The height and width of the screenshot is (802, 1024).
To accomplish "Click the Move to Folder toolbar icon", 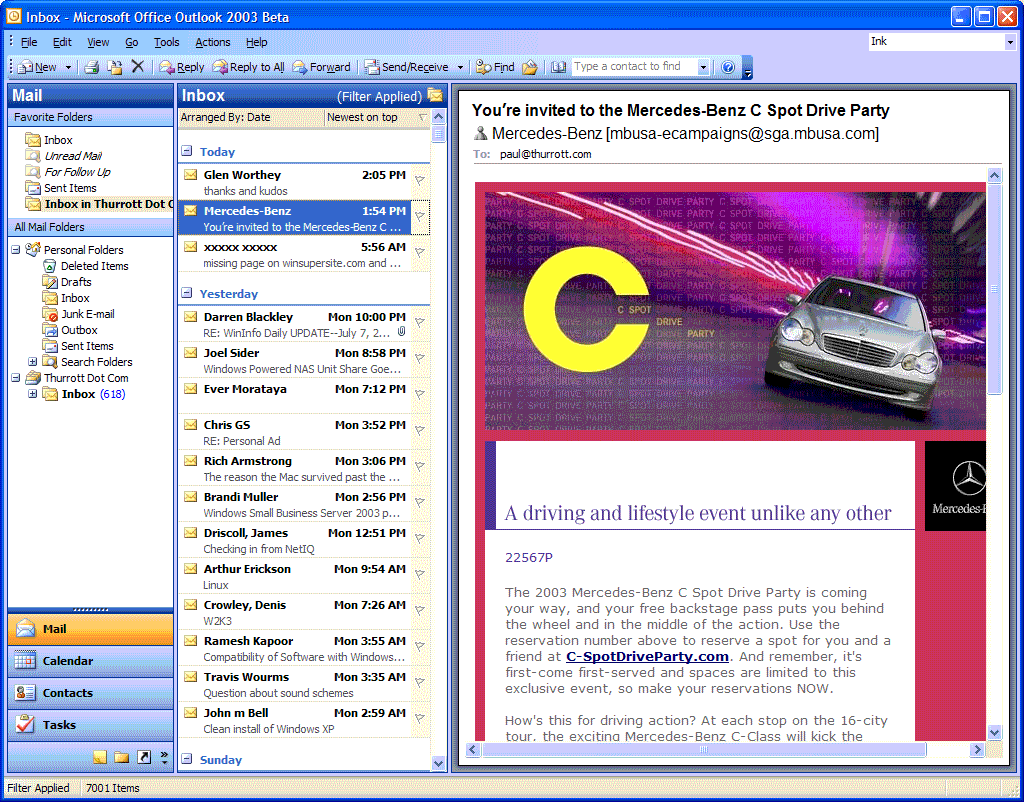I will (114, 67).
